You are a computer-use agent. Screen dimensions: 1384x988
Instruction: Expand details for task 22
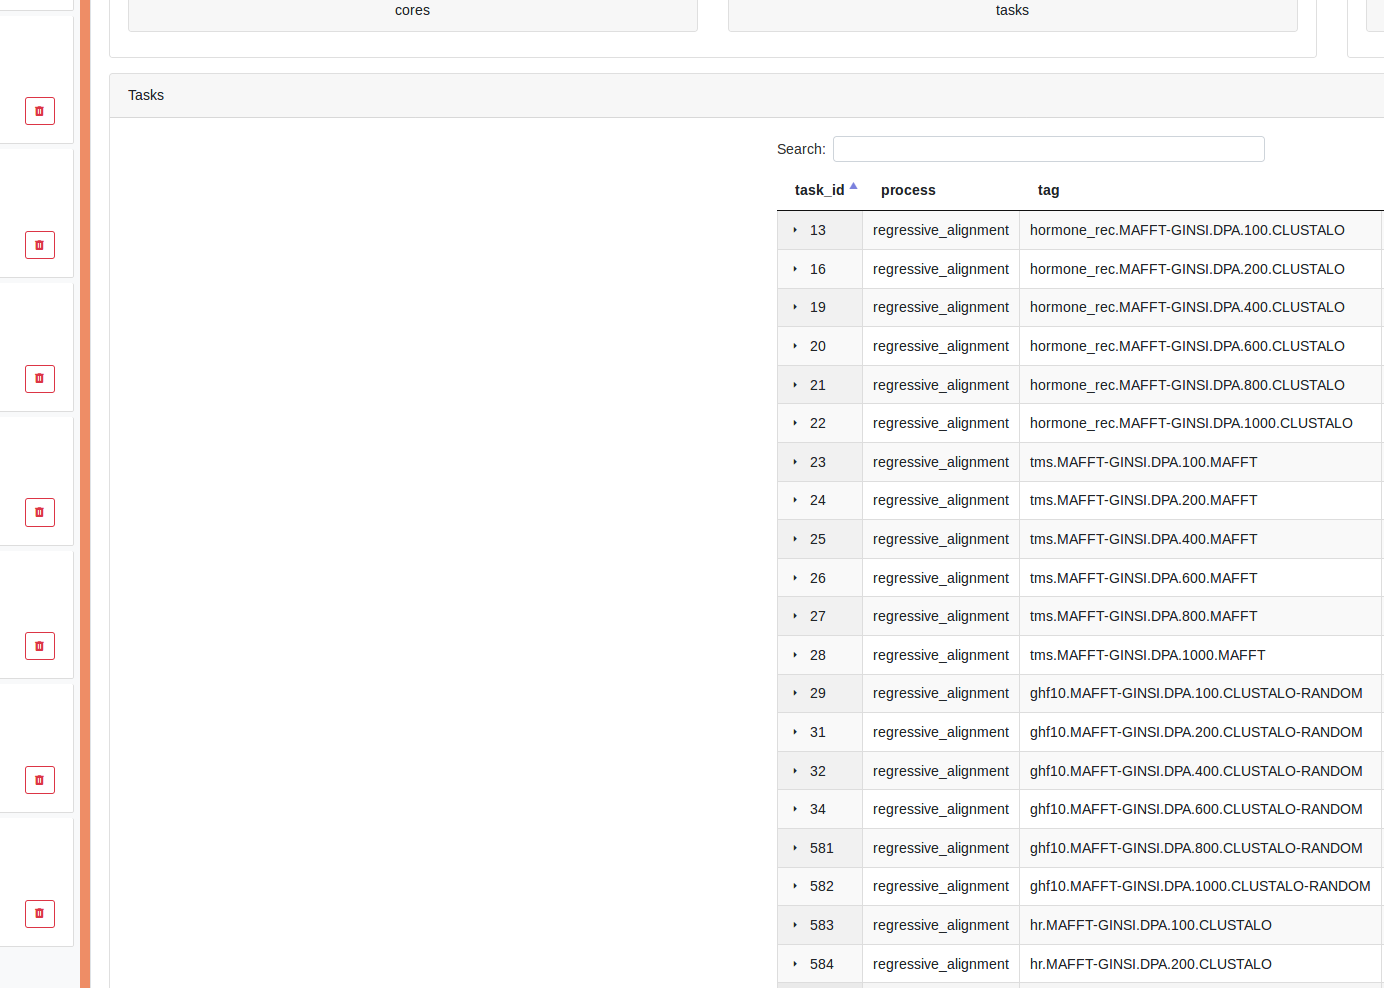(x=795, y=423)
